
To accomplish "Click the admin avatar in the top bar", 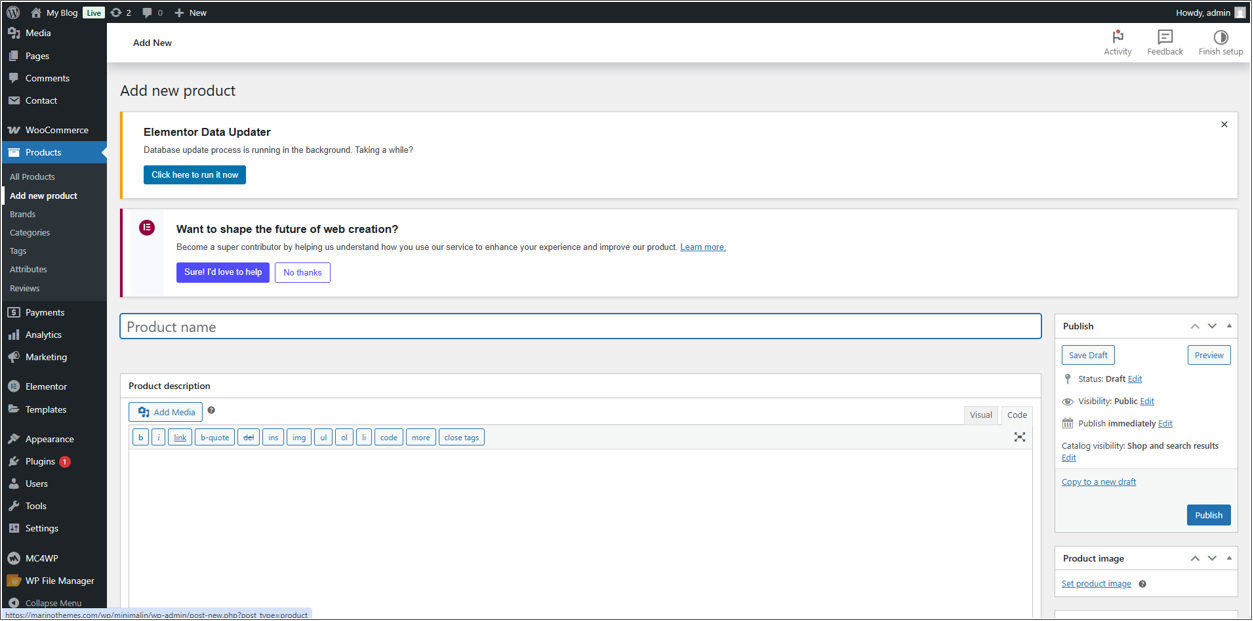I will click(1240, 12).
